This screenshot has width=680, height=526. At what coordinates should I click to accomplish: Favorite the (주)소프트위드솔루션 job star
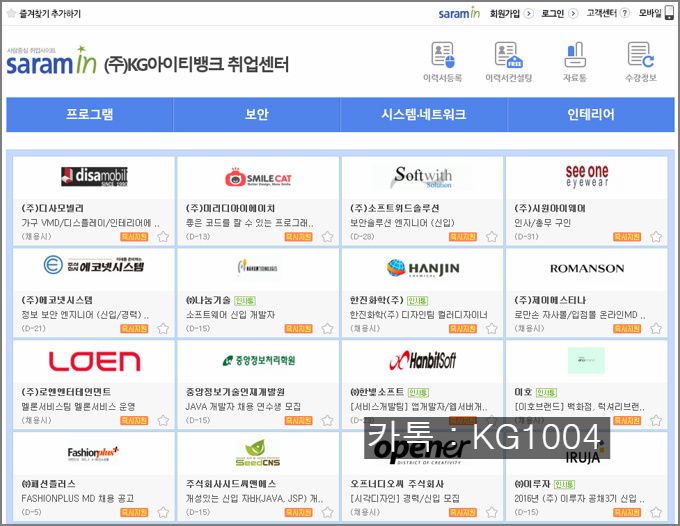[491, 237]
